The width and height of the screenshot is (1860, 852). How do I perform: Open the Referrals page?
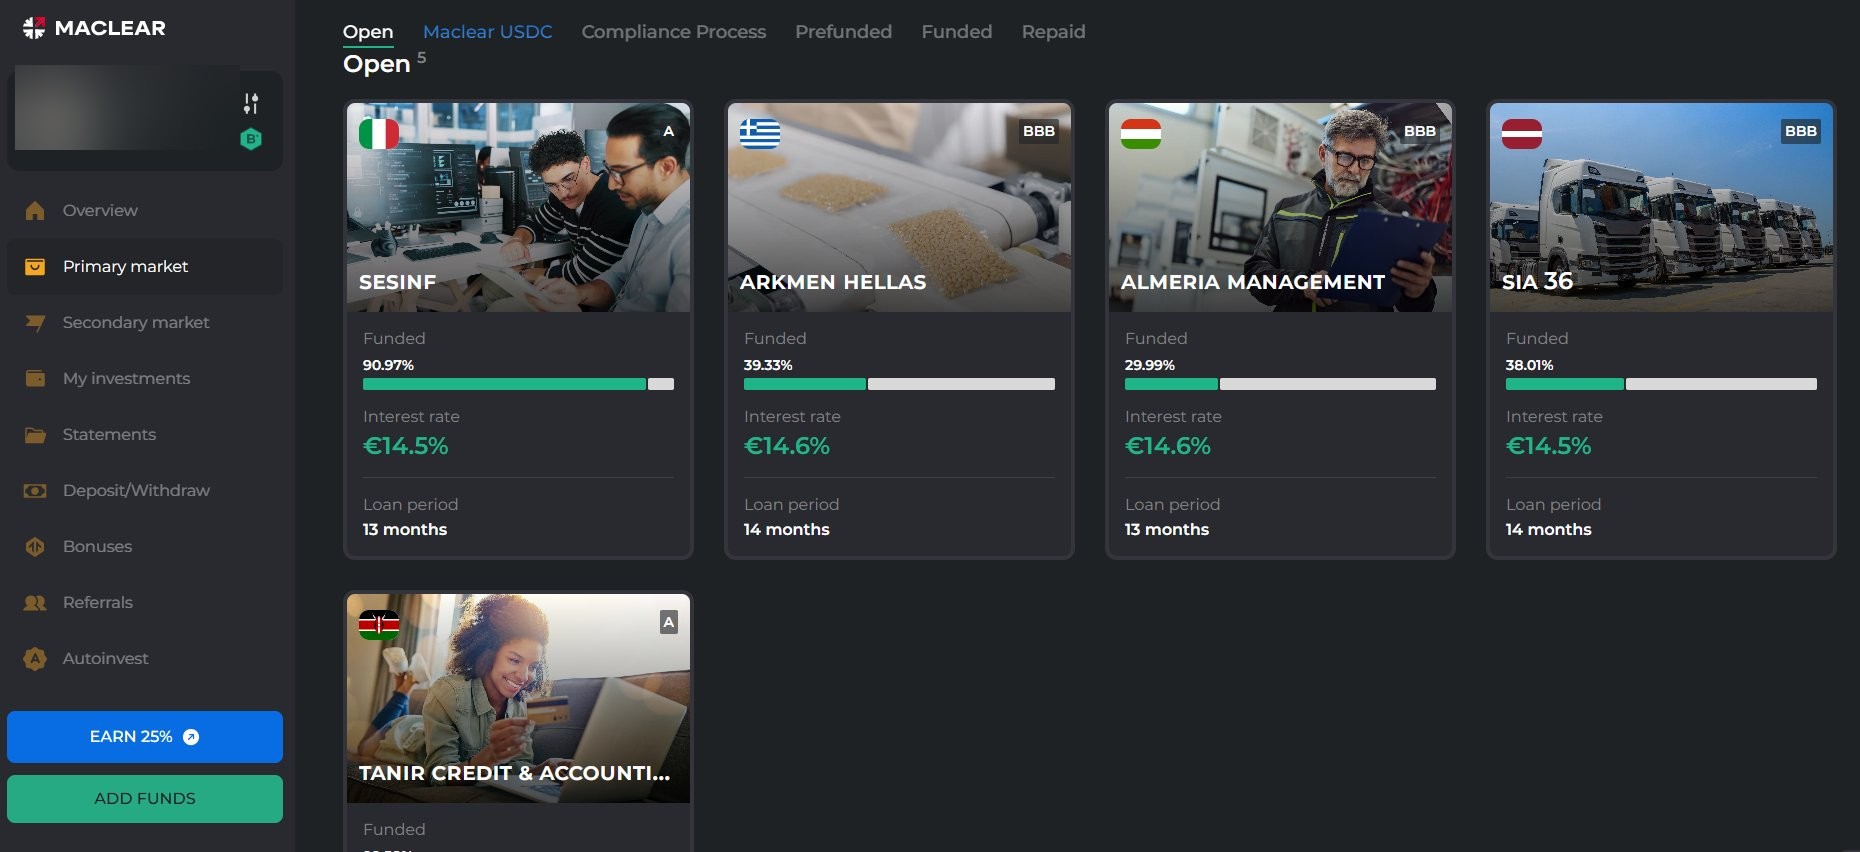[145, 602]
